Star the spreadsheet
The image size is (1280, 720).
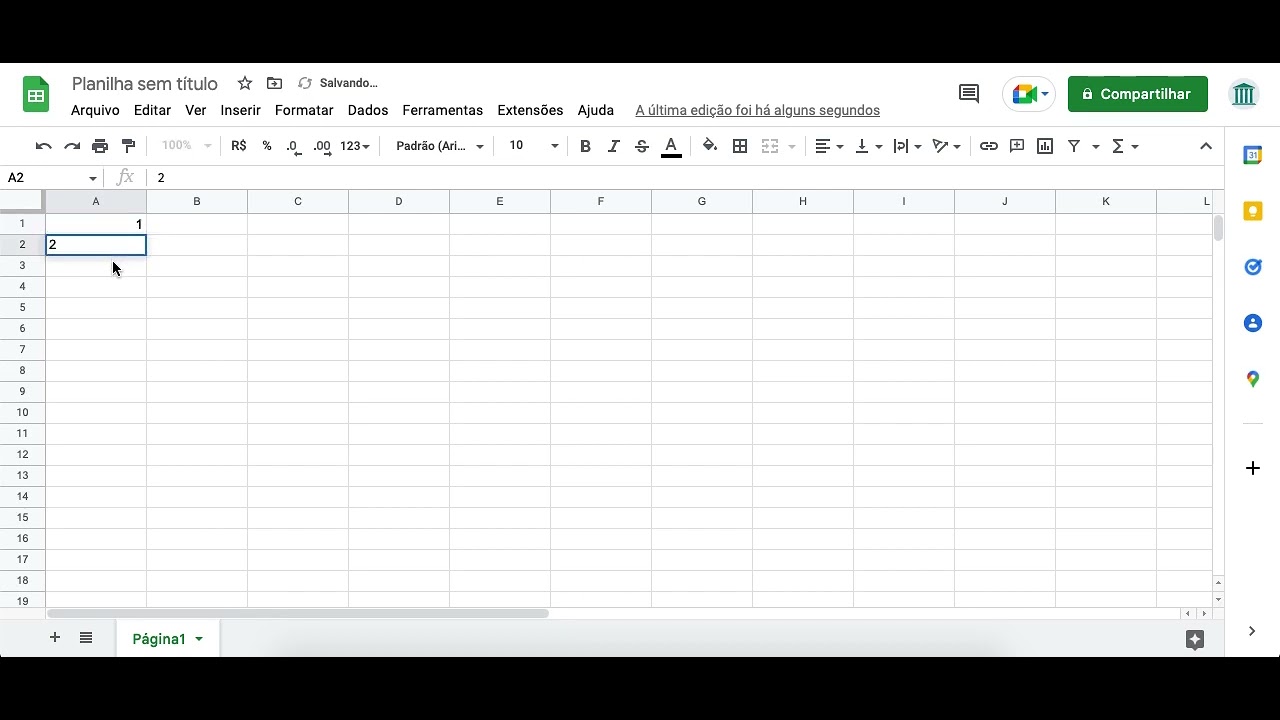(245, 83)
